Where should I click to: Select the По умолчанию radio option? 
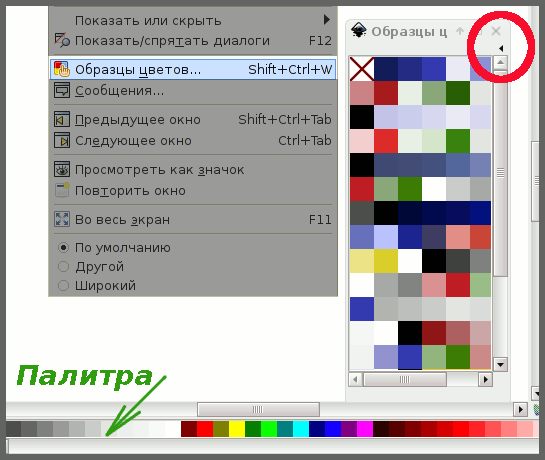click(x=63, y=248)
